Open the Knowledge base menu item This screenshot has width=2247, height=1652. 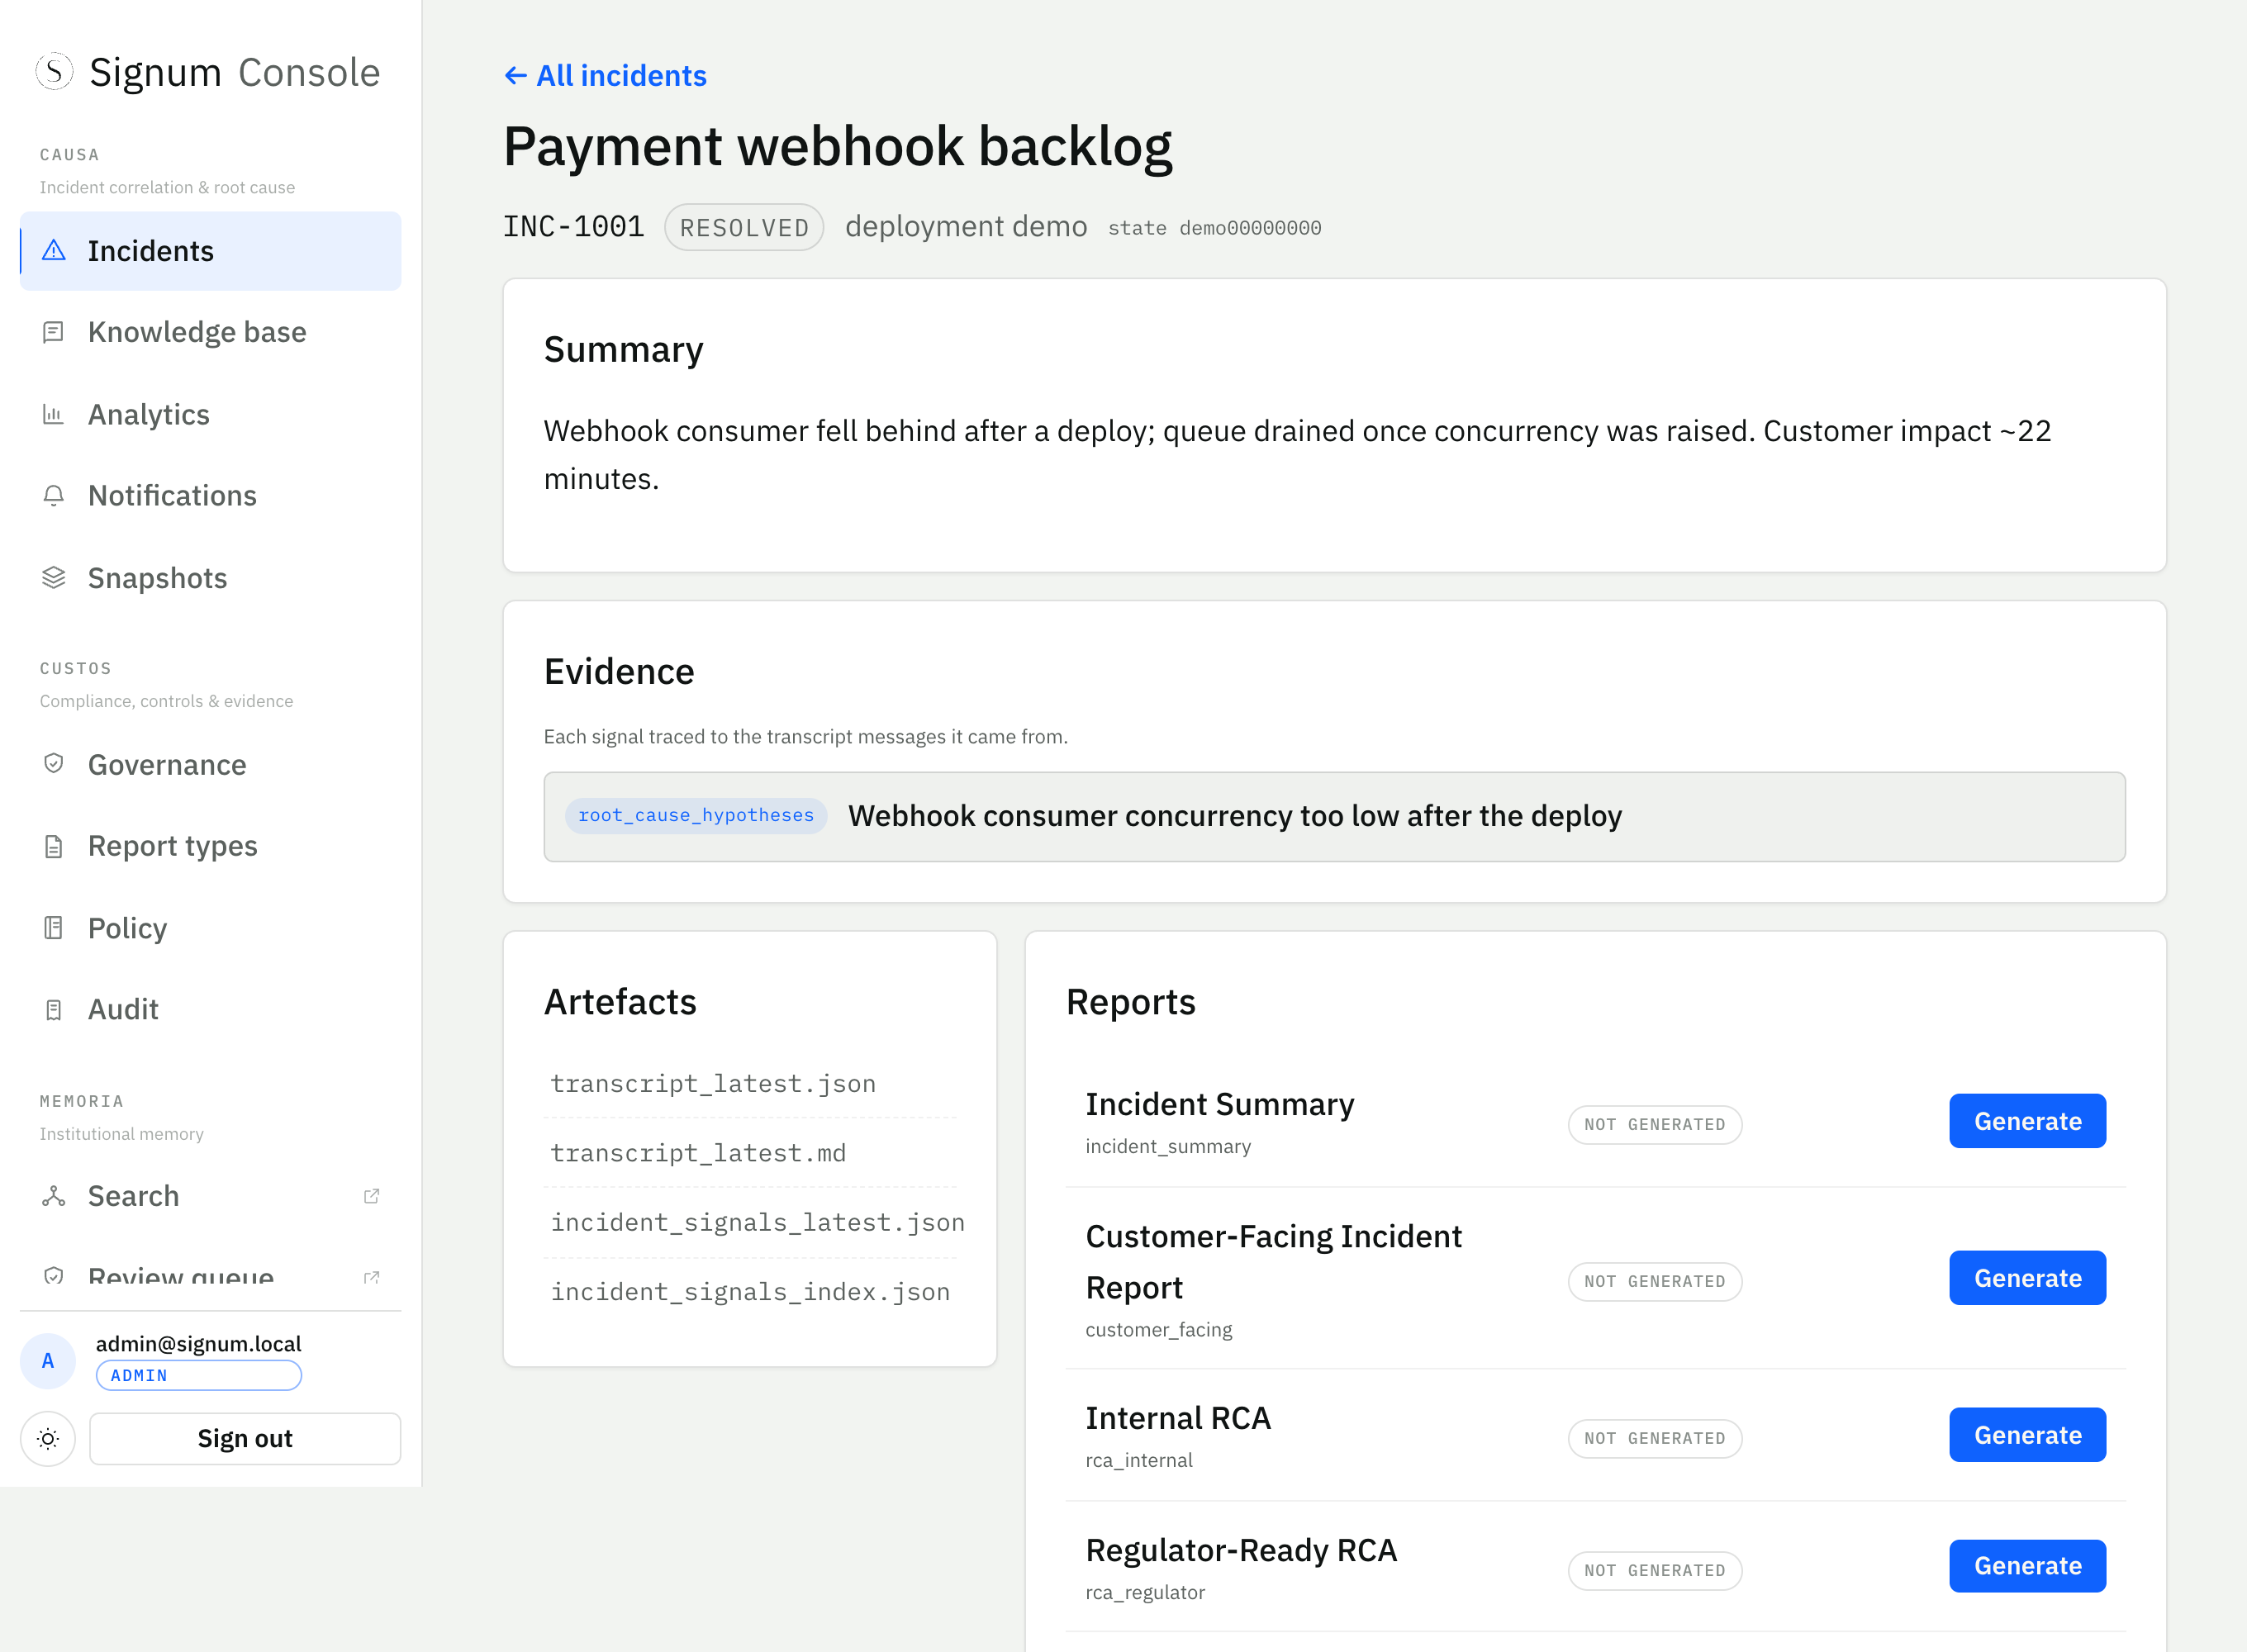(210, 332)
